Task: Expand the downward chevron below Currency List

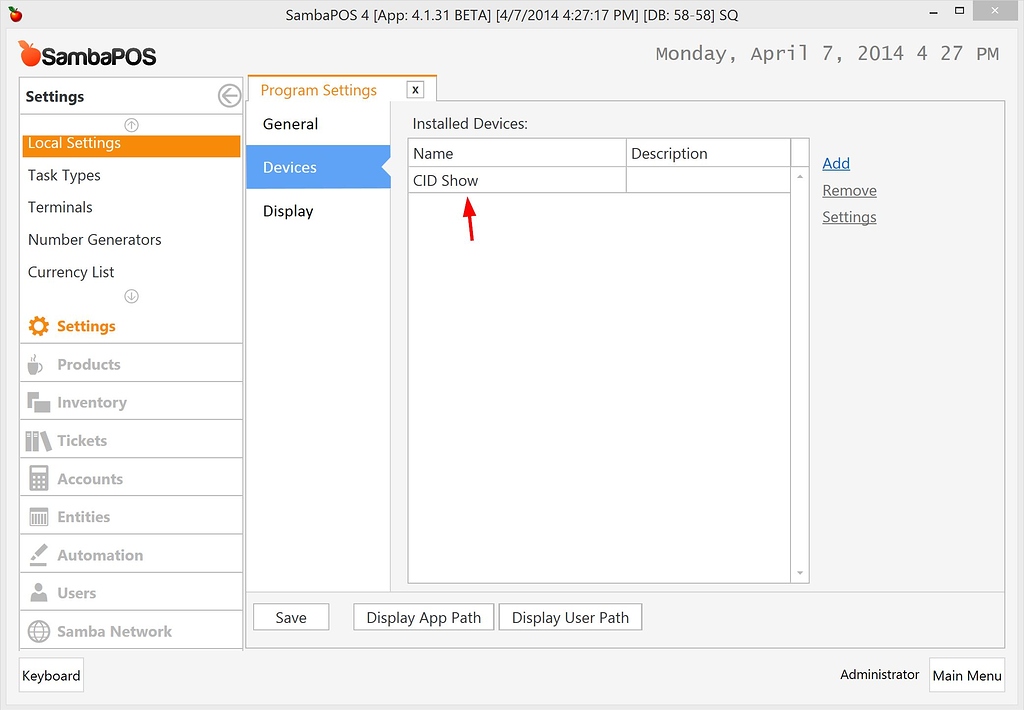Action: tap(131, 296)
